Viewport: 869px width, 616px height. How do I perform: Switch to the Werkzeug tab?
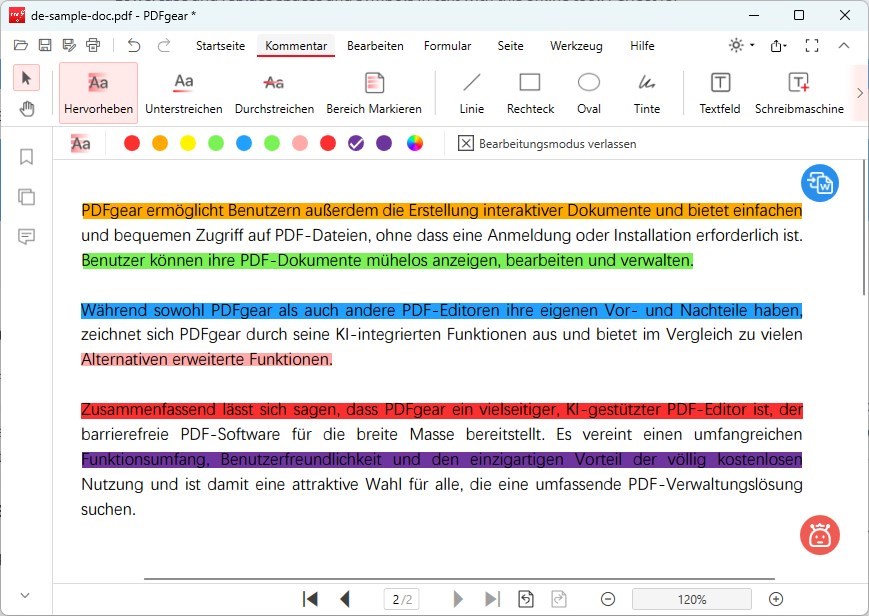[x=576, y=46]
